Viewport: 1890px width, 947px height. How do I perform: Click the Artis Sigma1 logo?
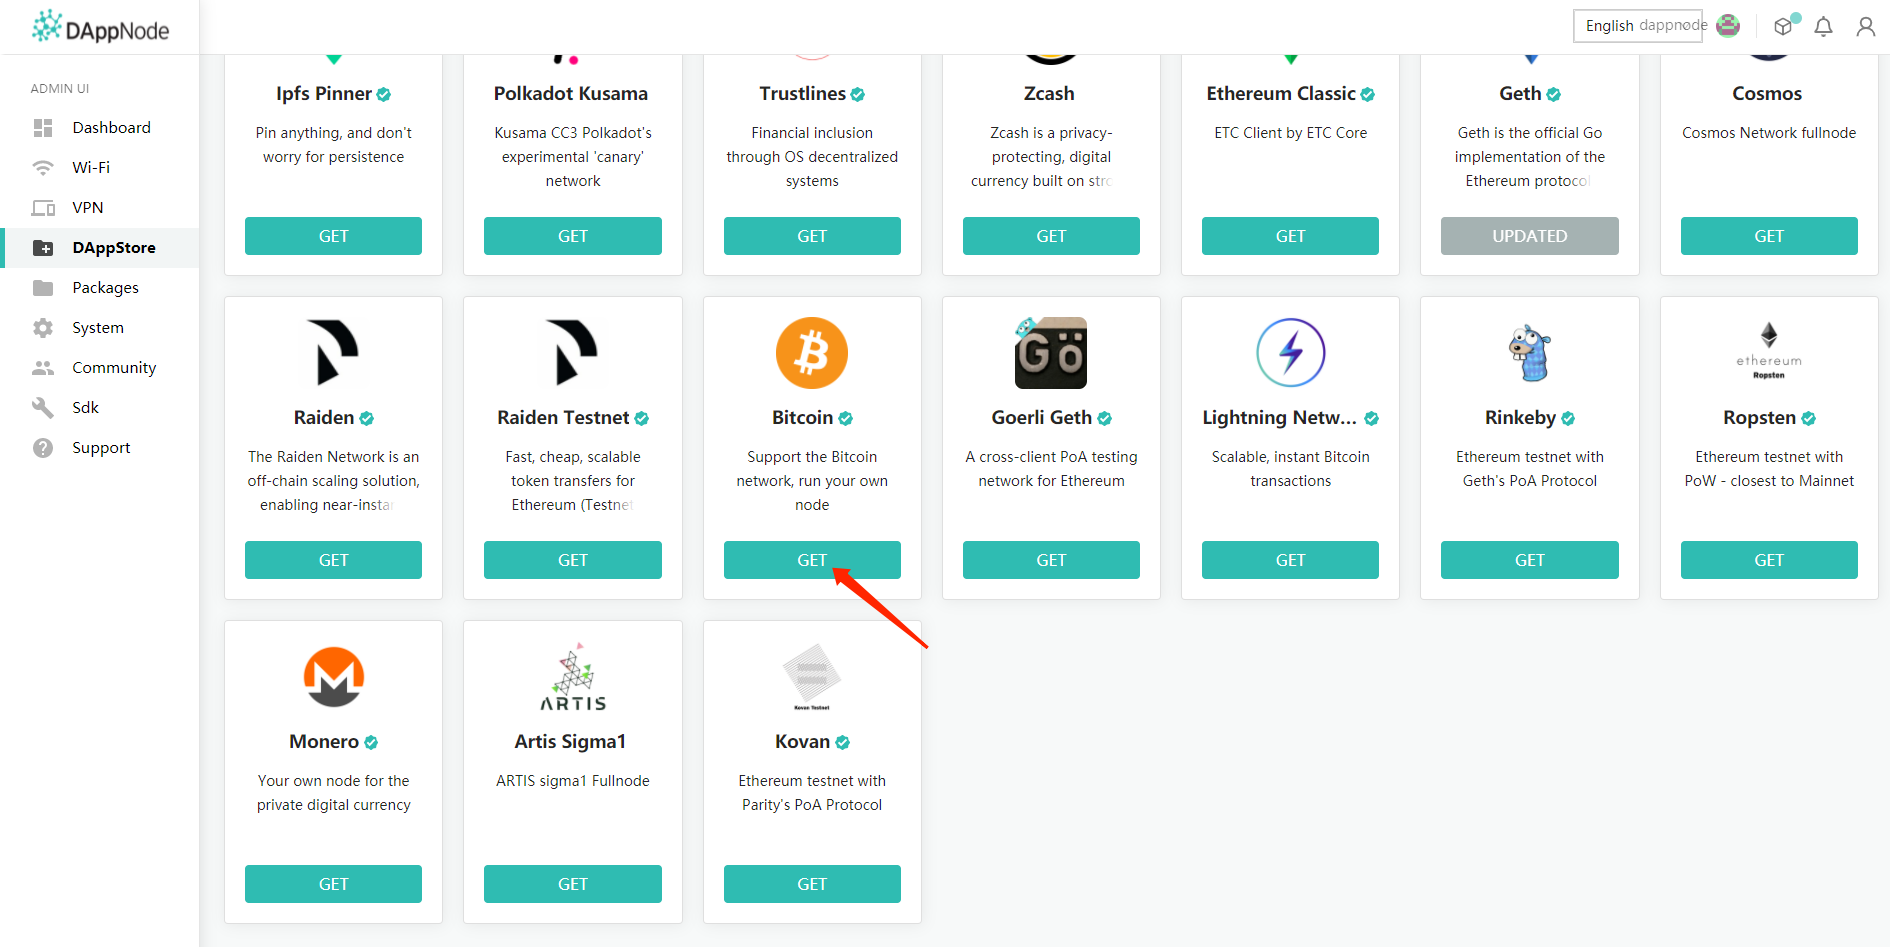(573, 677)
